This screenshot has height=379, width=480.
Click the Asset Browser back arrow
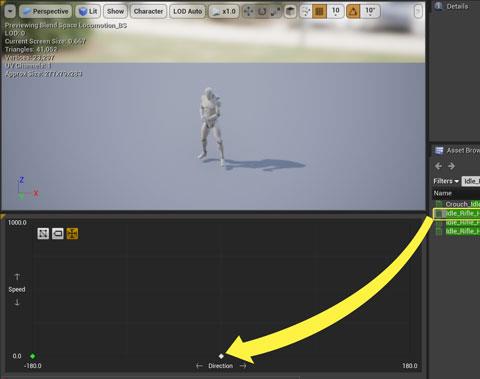(x=438, y=166)
